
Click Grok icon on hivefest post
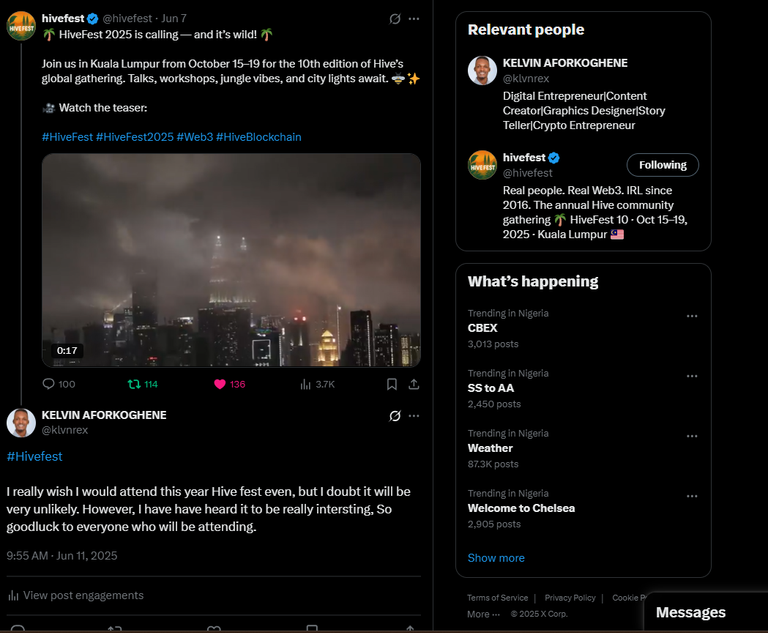pos(395,19)
